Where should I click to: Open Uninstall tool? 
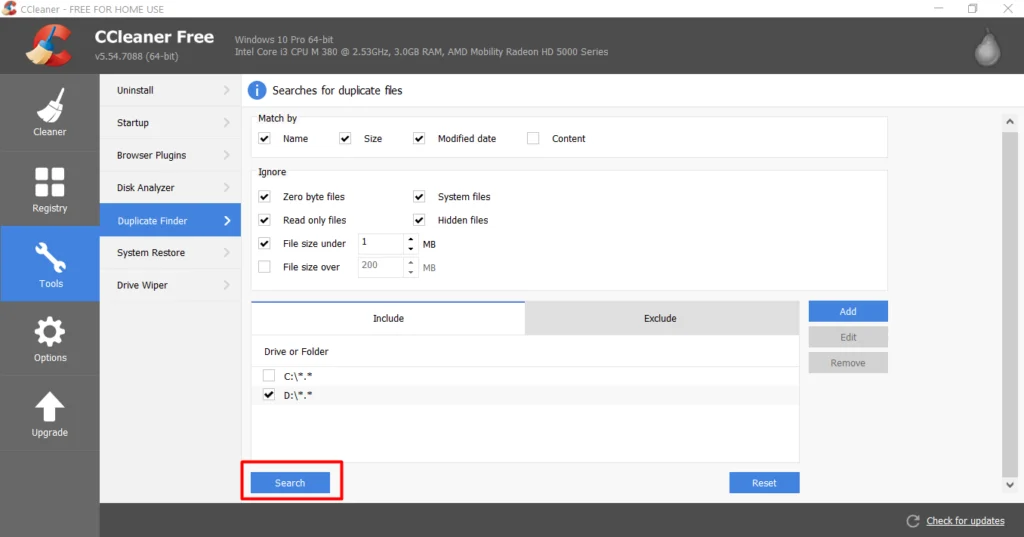click(170, 90)
